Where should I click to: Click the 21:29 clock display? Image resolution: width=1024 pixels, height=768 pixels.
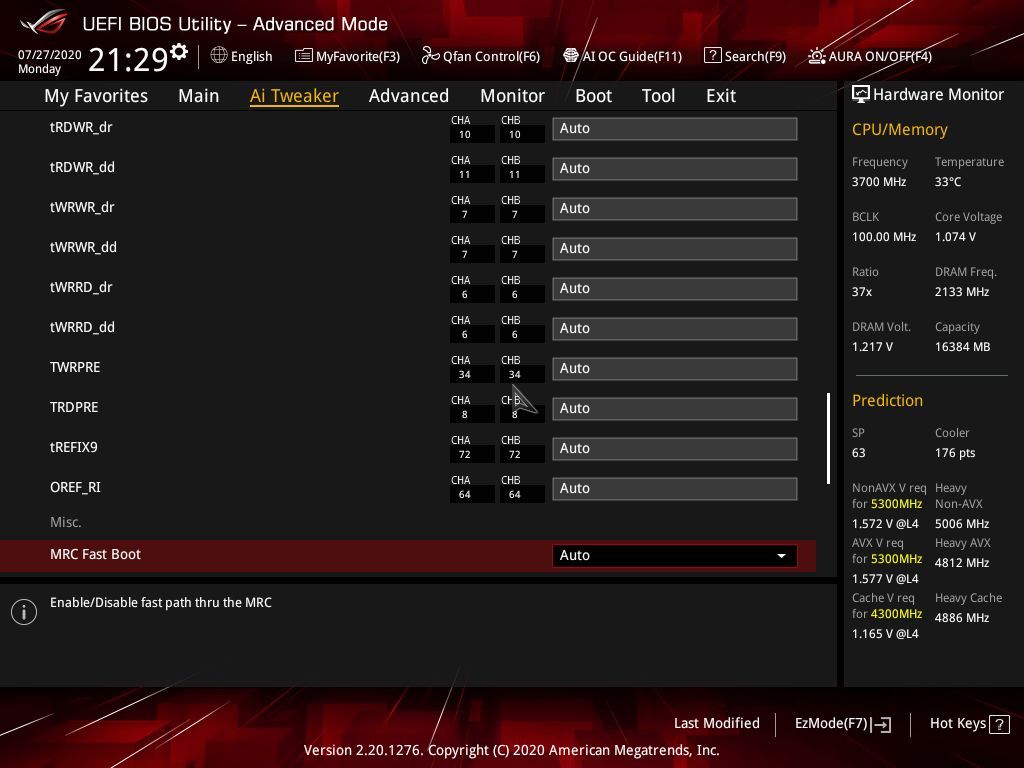pos(129,59)
